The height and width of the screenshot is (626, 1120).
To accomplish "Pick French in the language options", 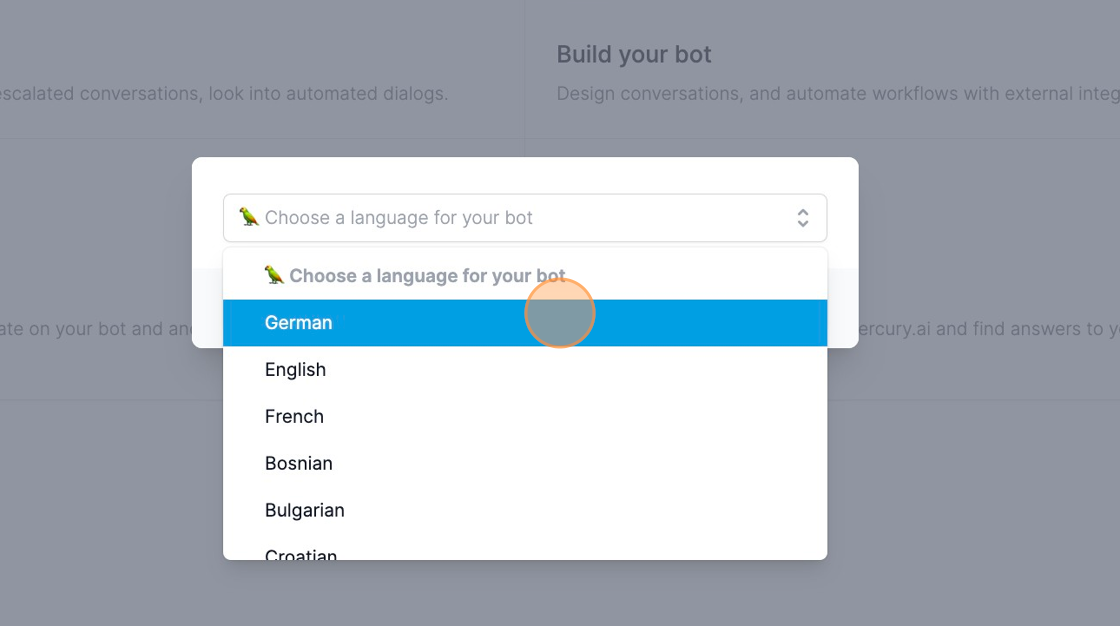I will tap(525, 417).
